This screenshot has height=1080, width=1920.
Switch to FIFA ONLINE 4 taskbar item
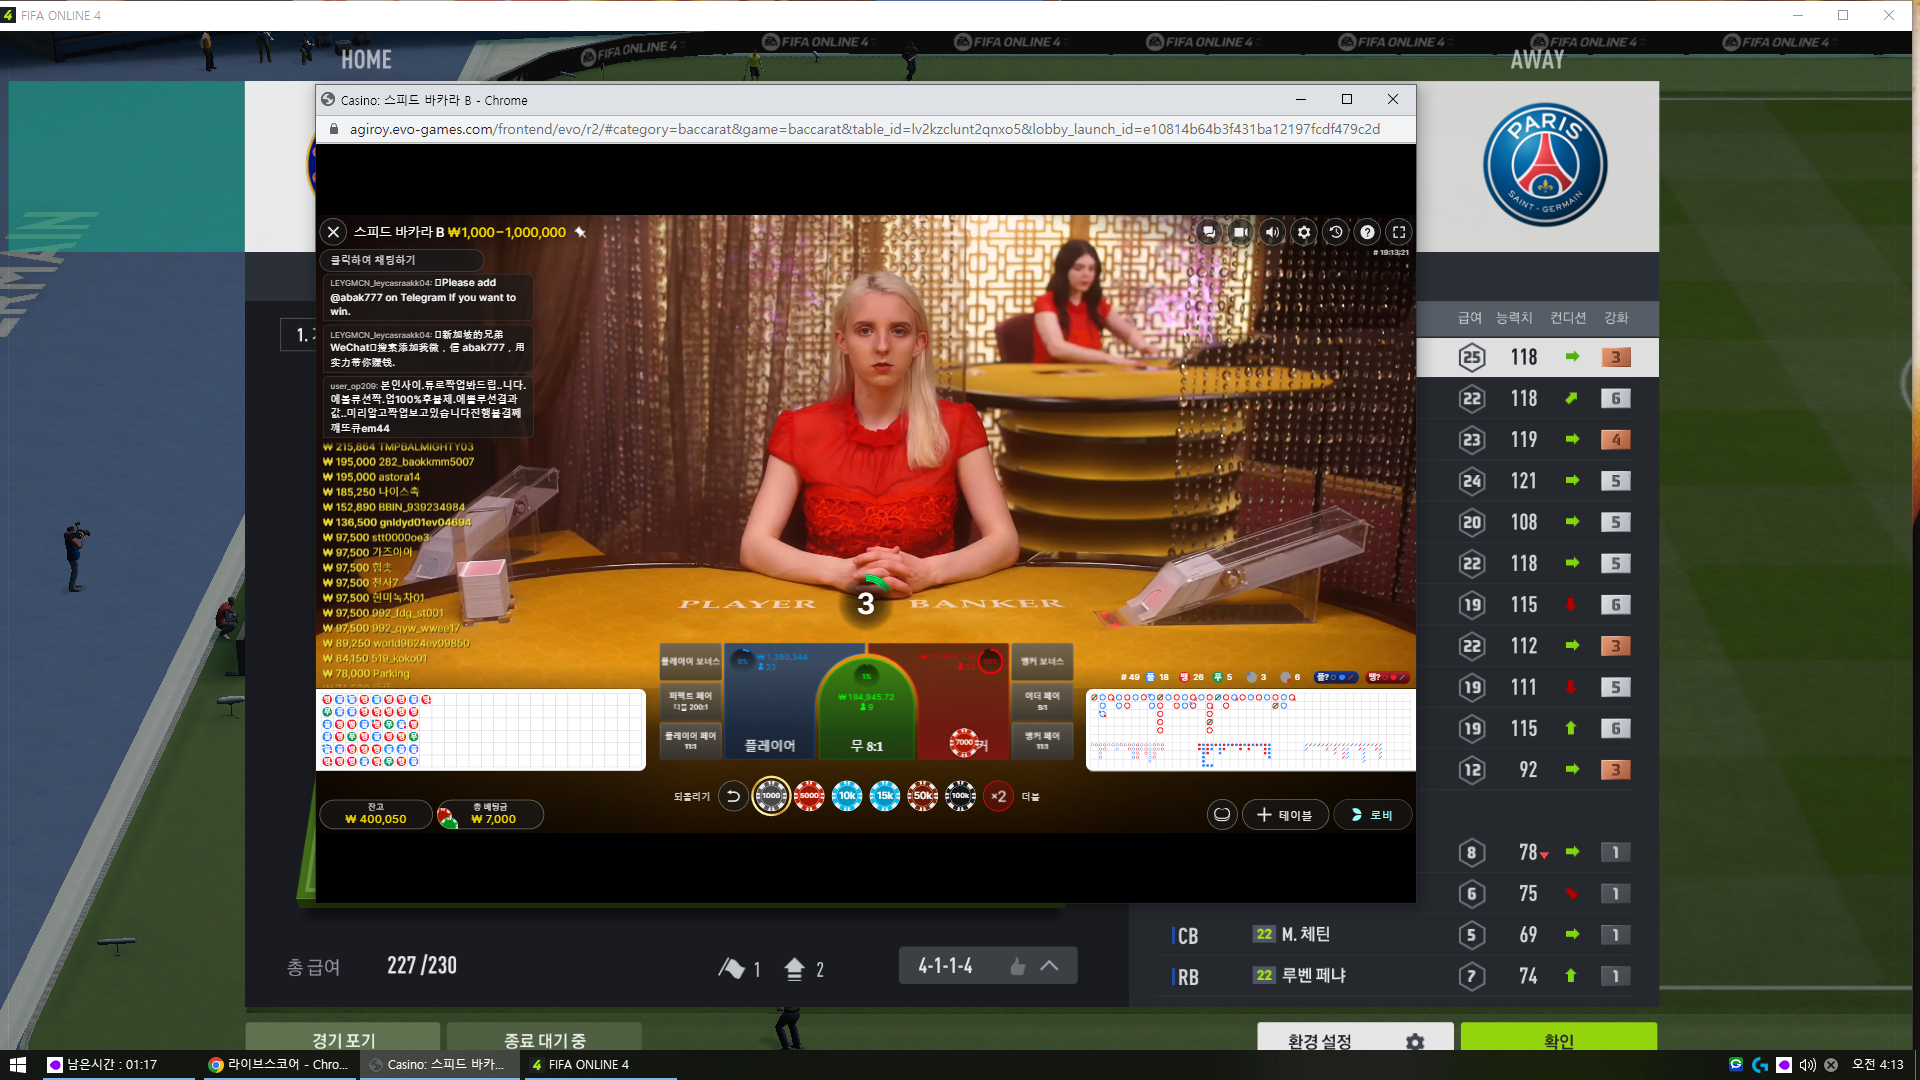(598, 1065)
